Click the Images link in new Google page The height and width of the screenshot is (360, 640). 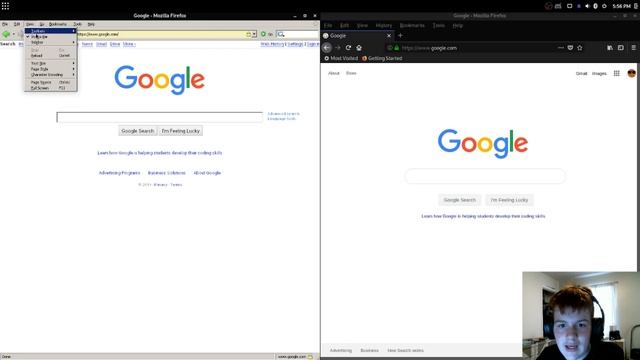point(599,74)
